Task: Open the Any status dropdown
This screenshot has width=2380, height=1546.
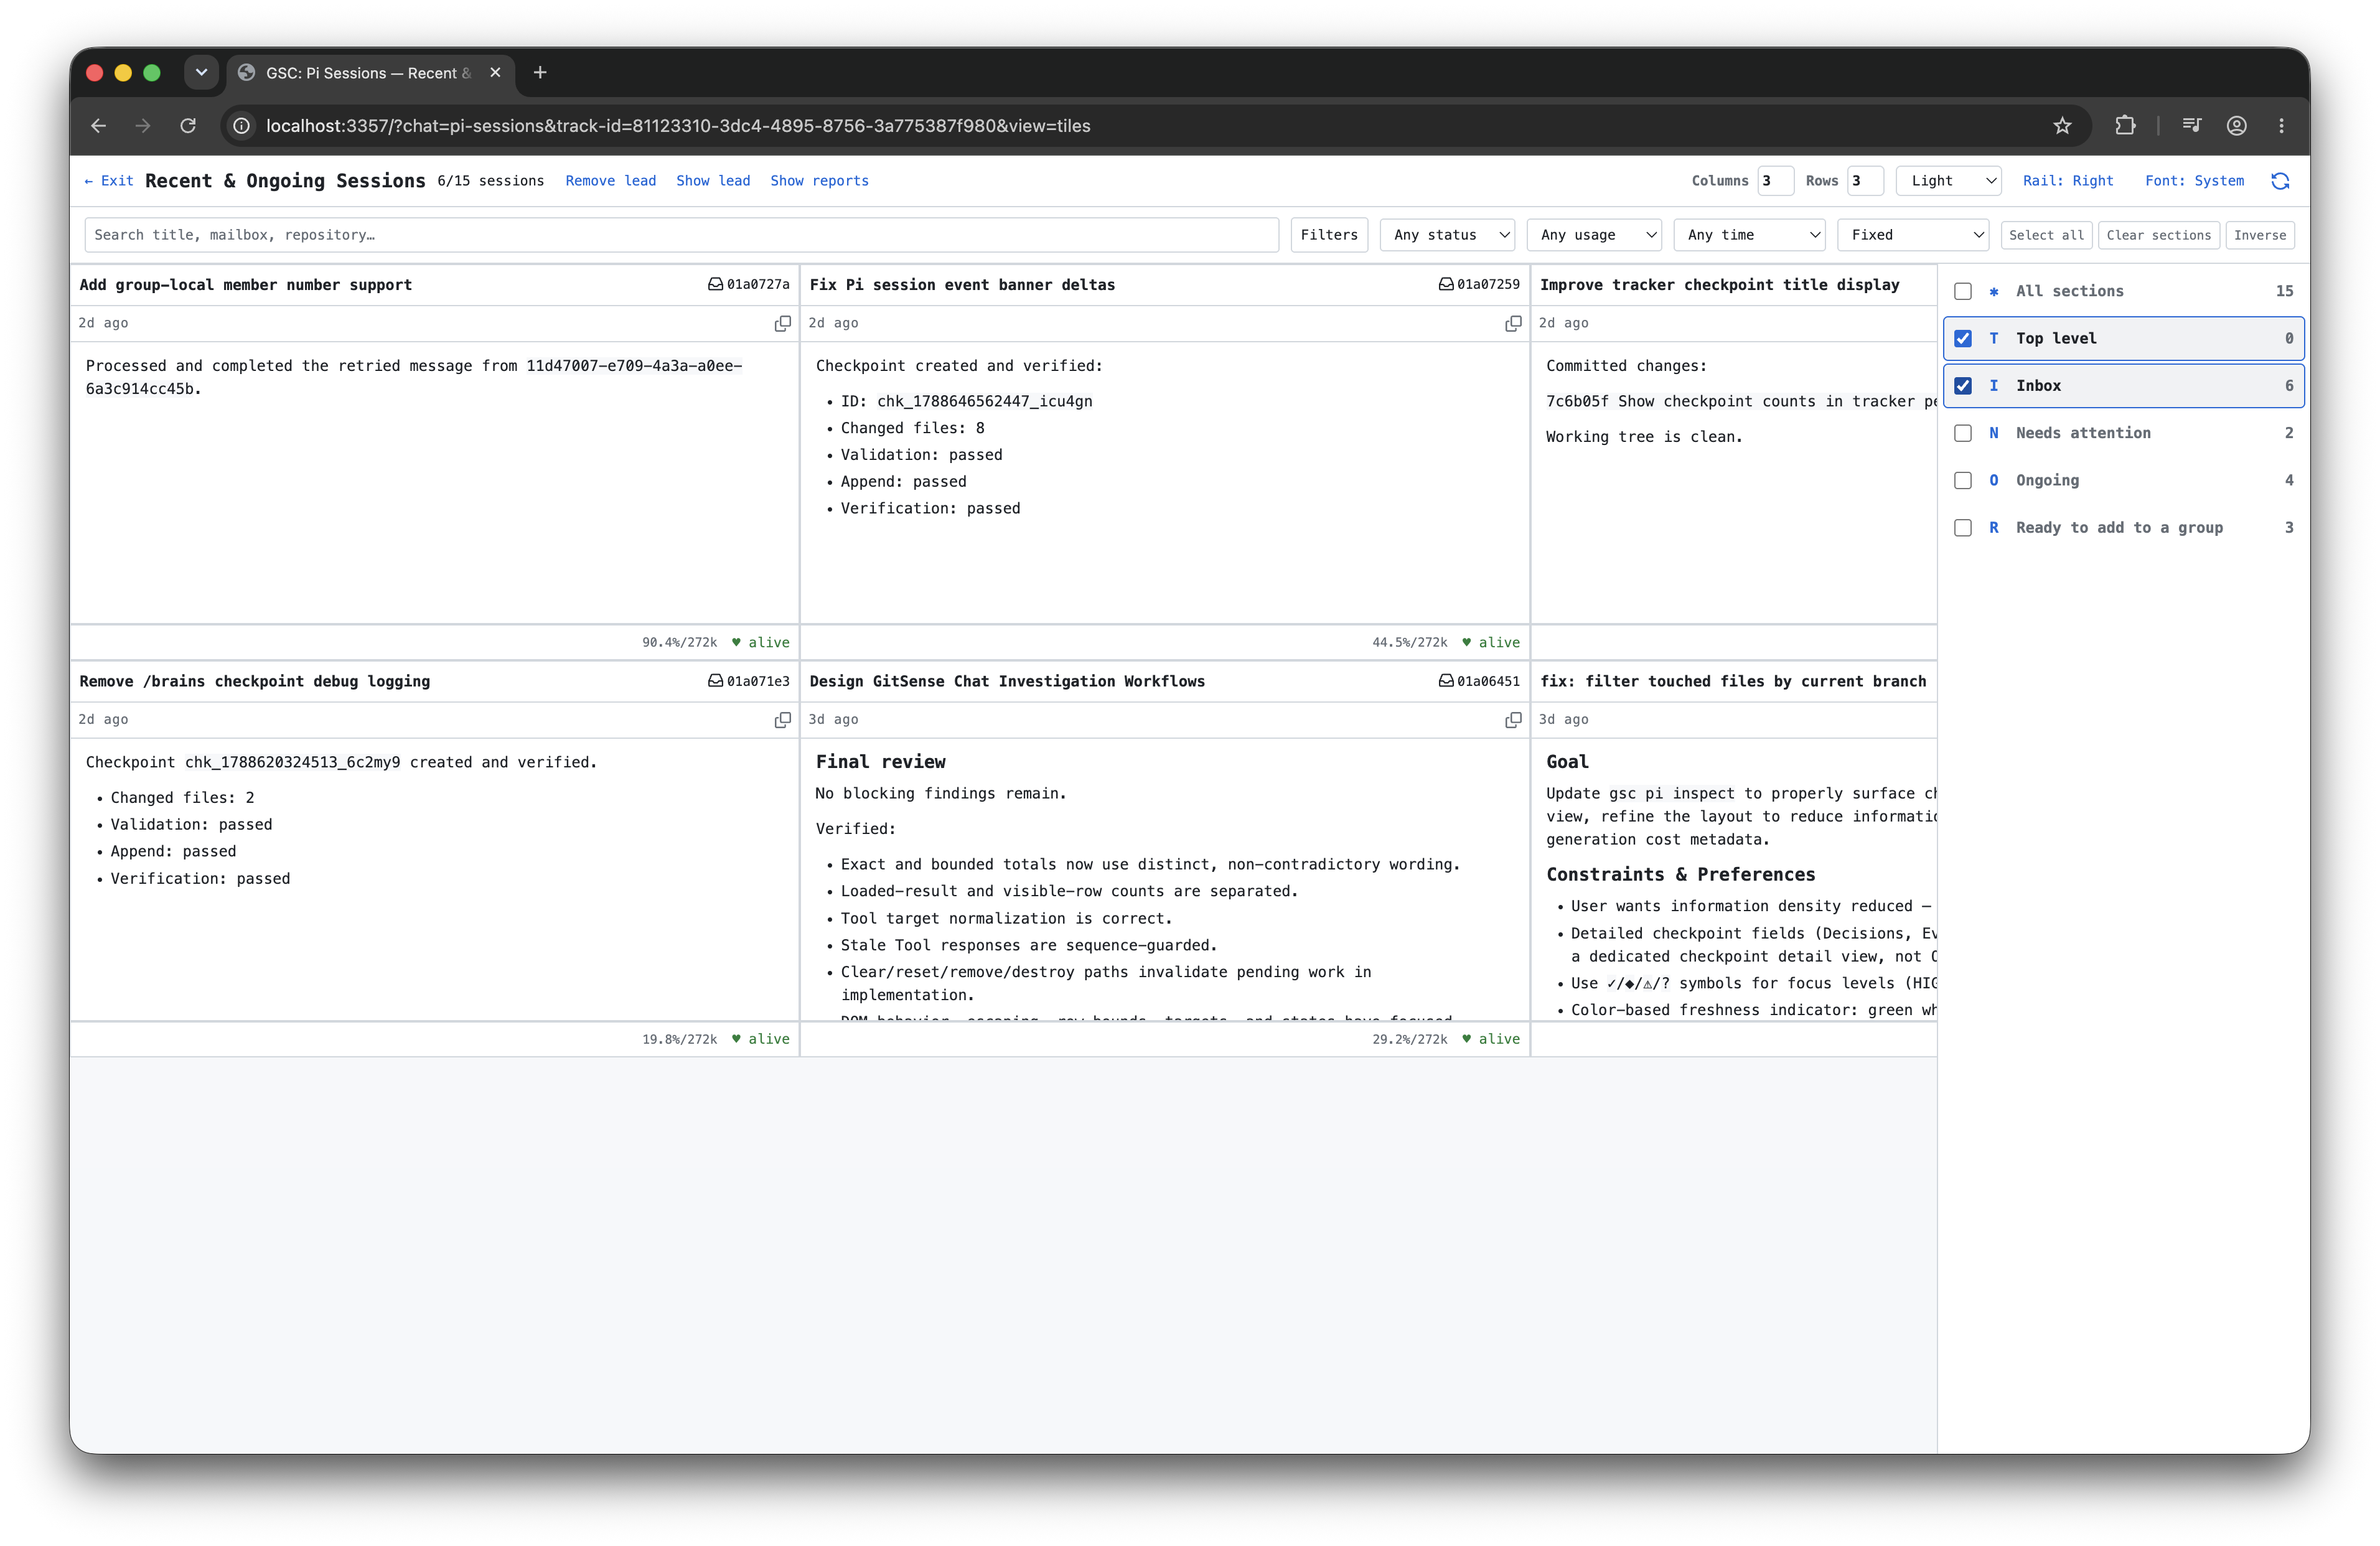Action: pyautogui.click(x=1447, y=235)
